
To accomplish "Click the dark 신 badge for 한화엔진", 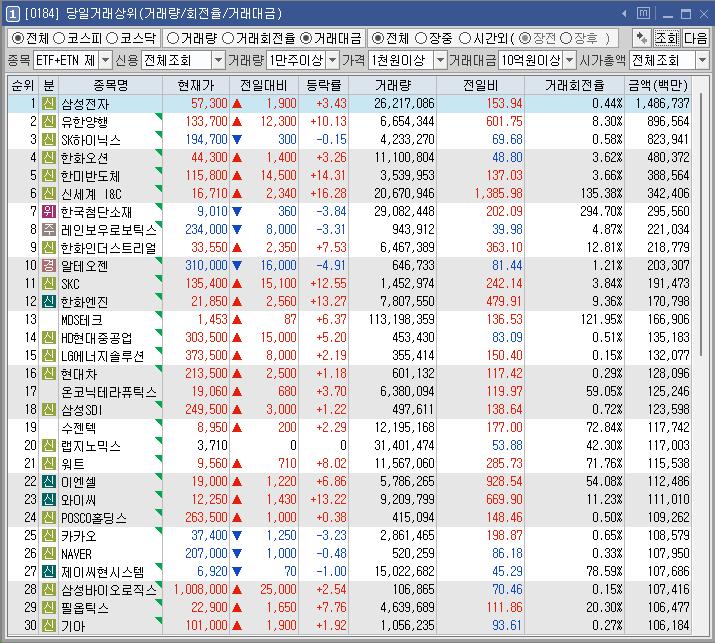I will tap(49, 301).
